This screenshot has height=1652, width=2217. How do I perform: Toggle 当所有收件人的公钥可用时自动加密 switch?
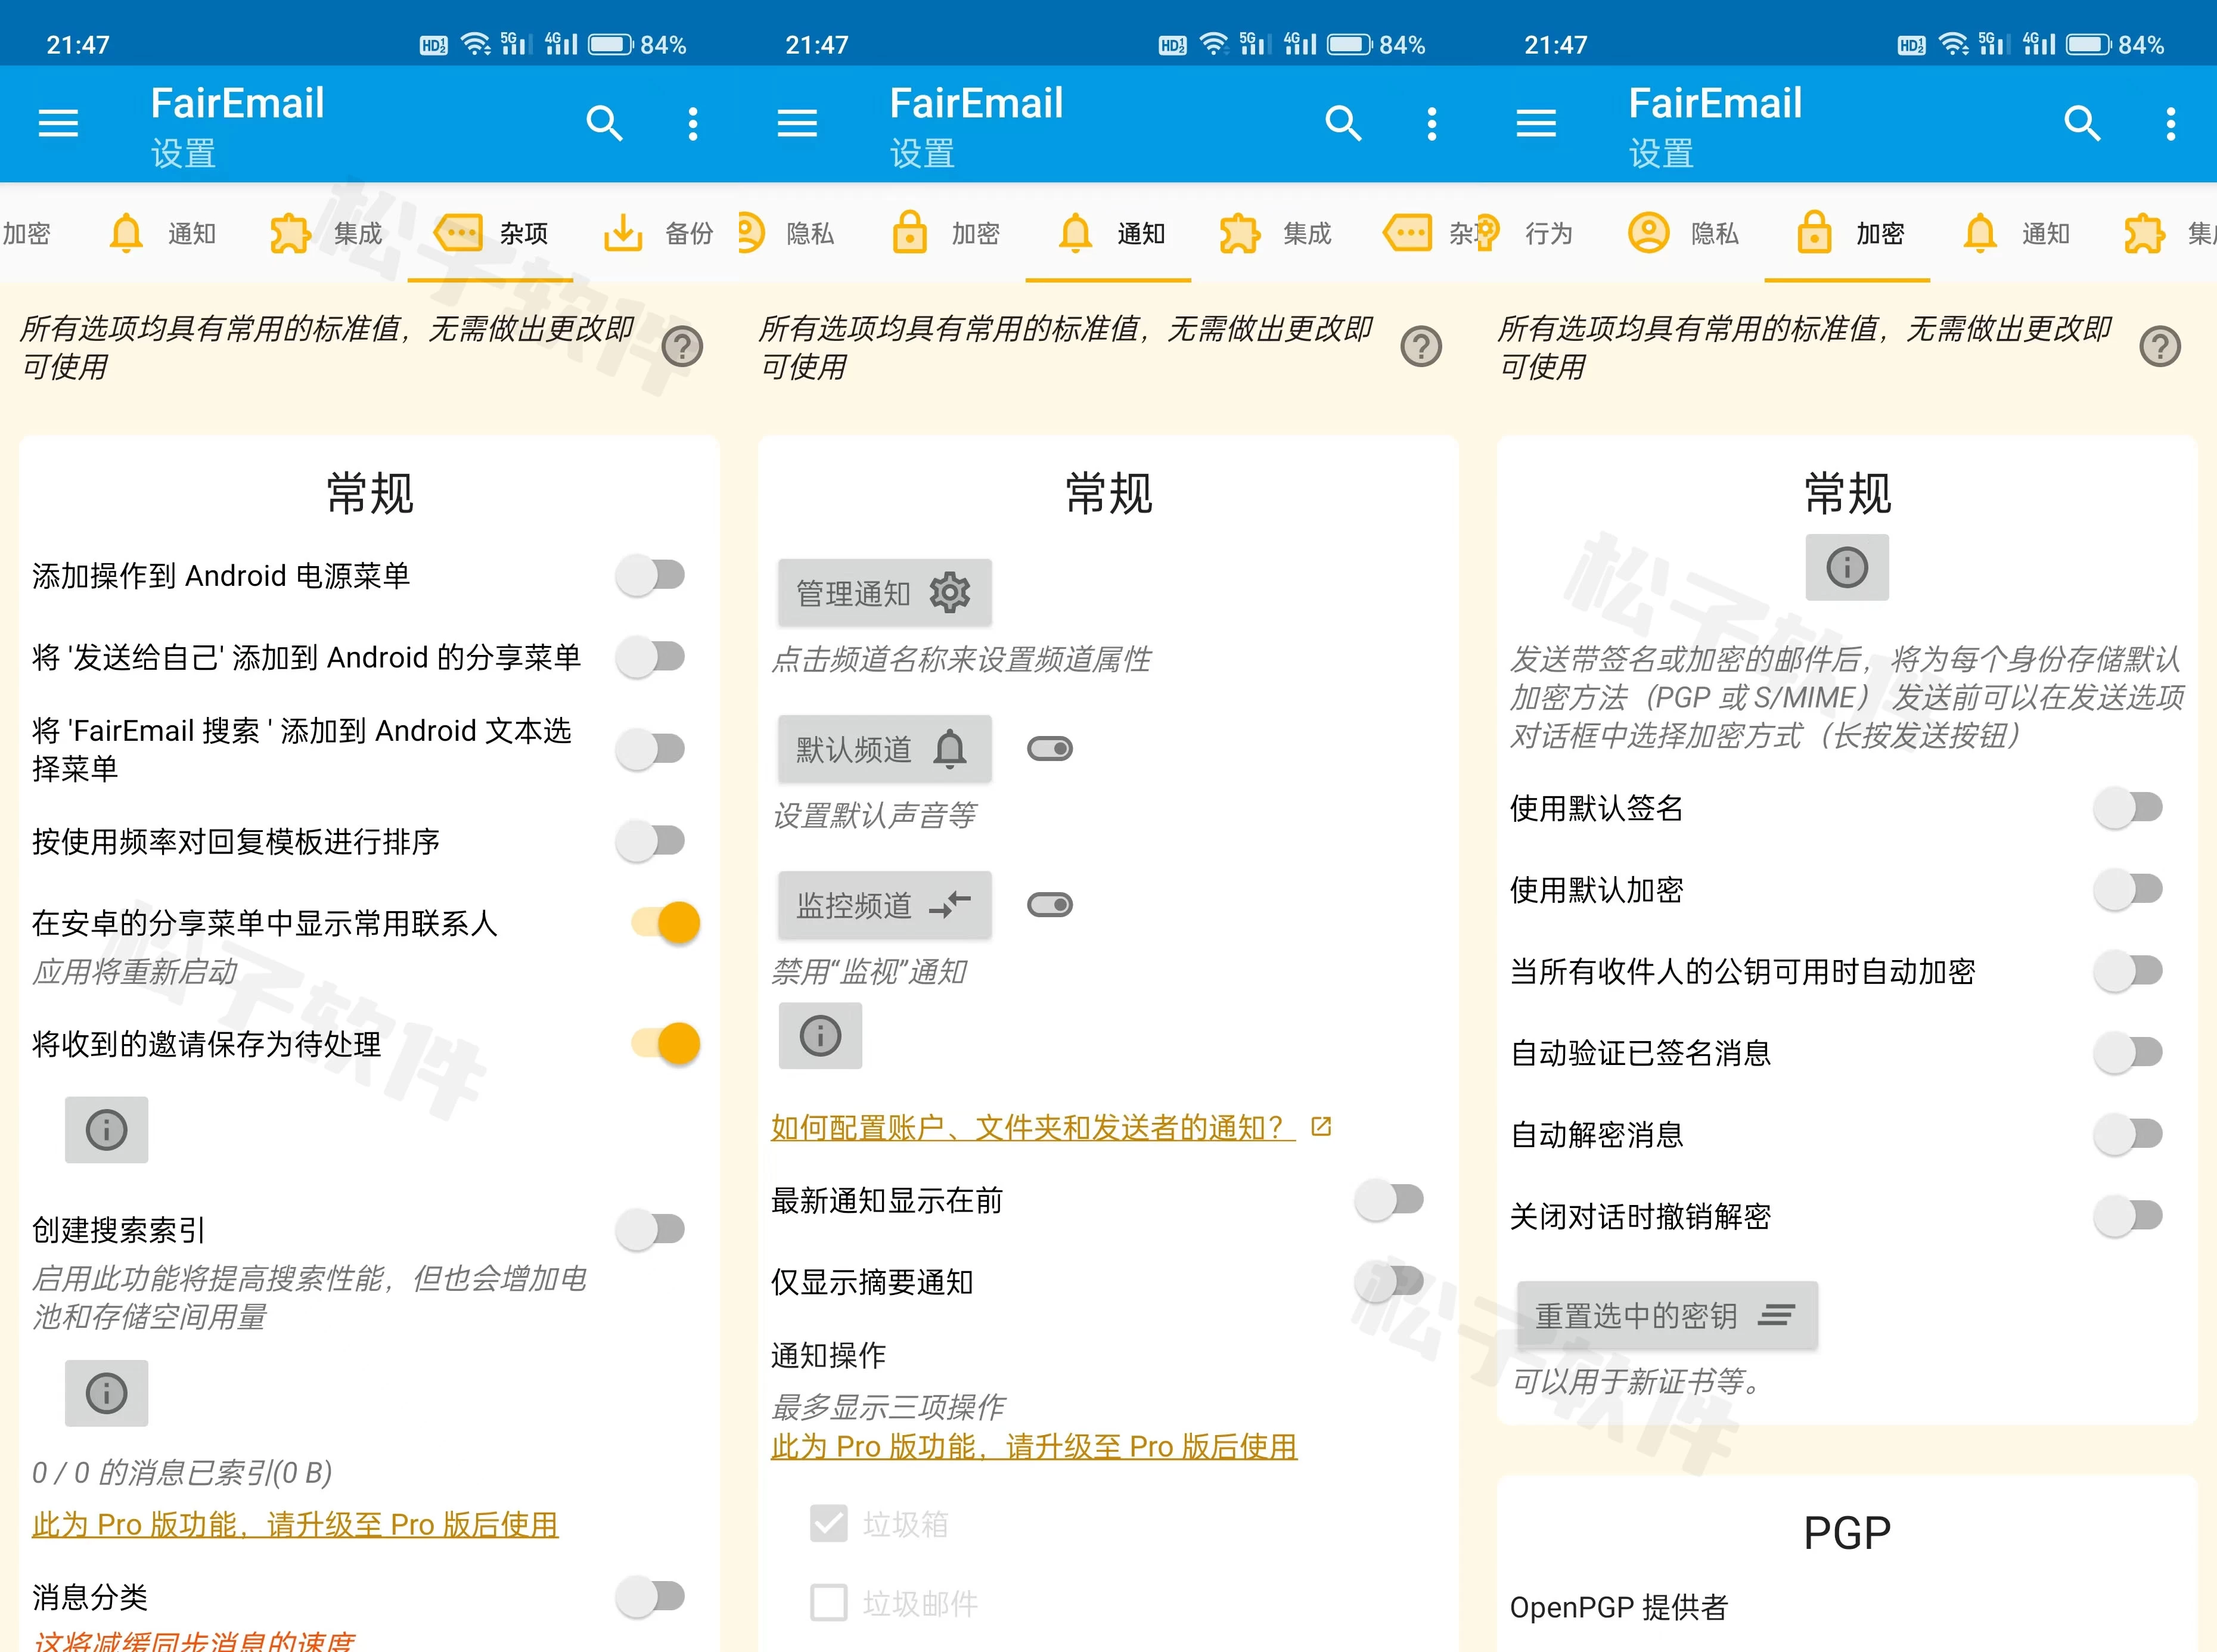2129,971
